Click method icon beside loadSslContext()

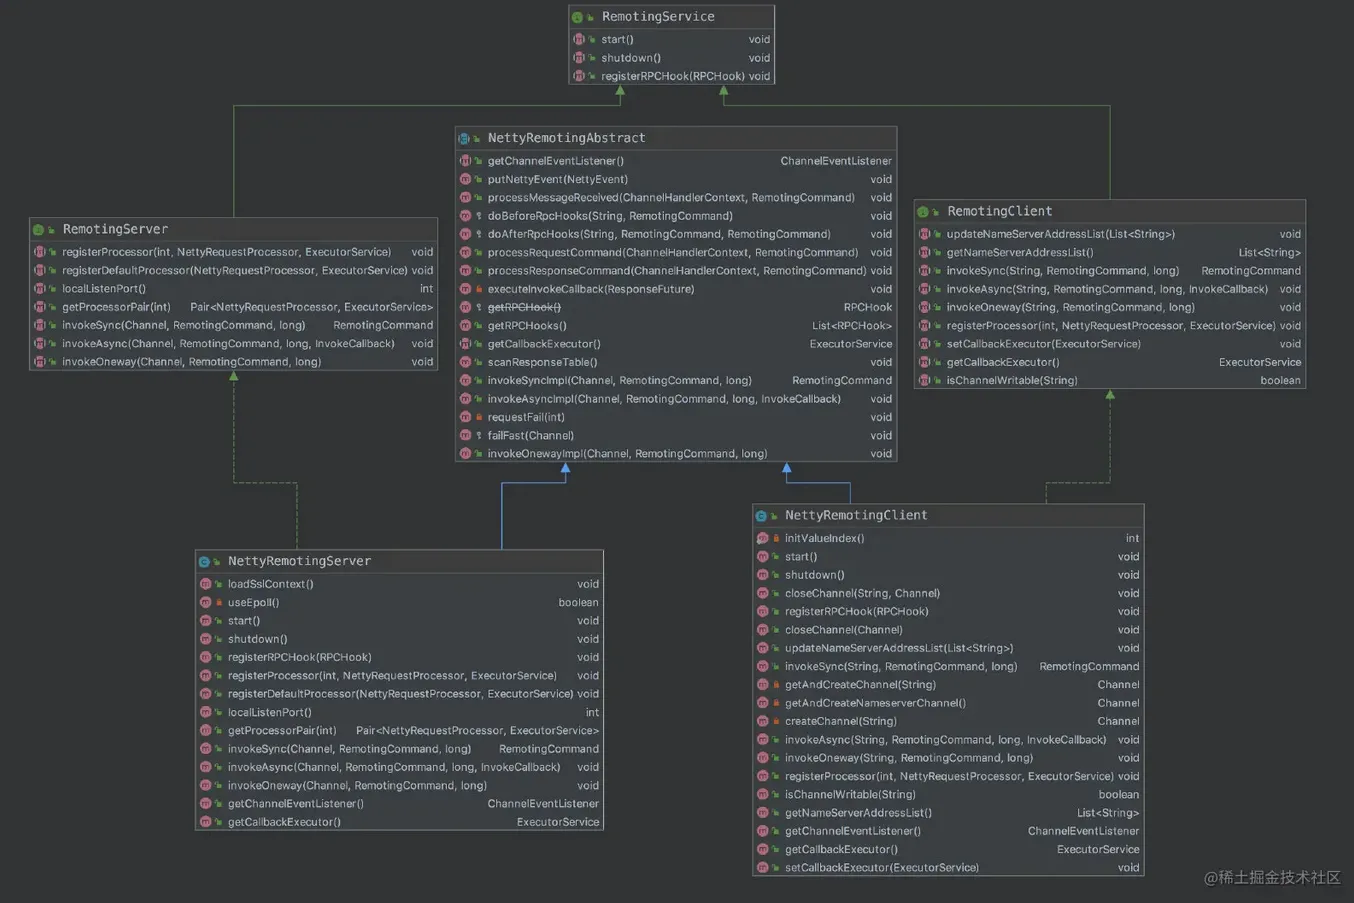[205, 584]
